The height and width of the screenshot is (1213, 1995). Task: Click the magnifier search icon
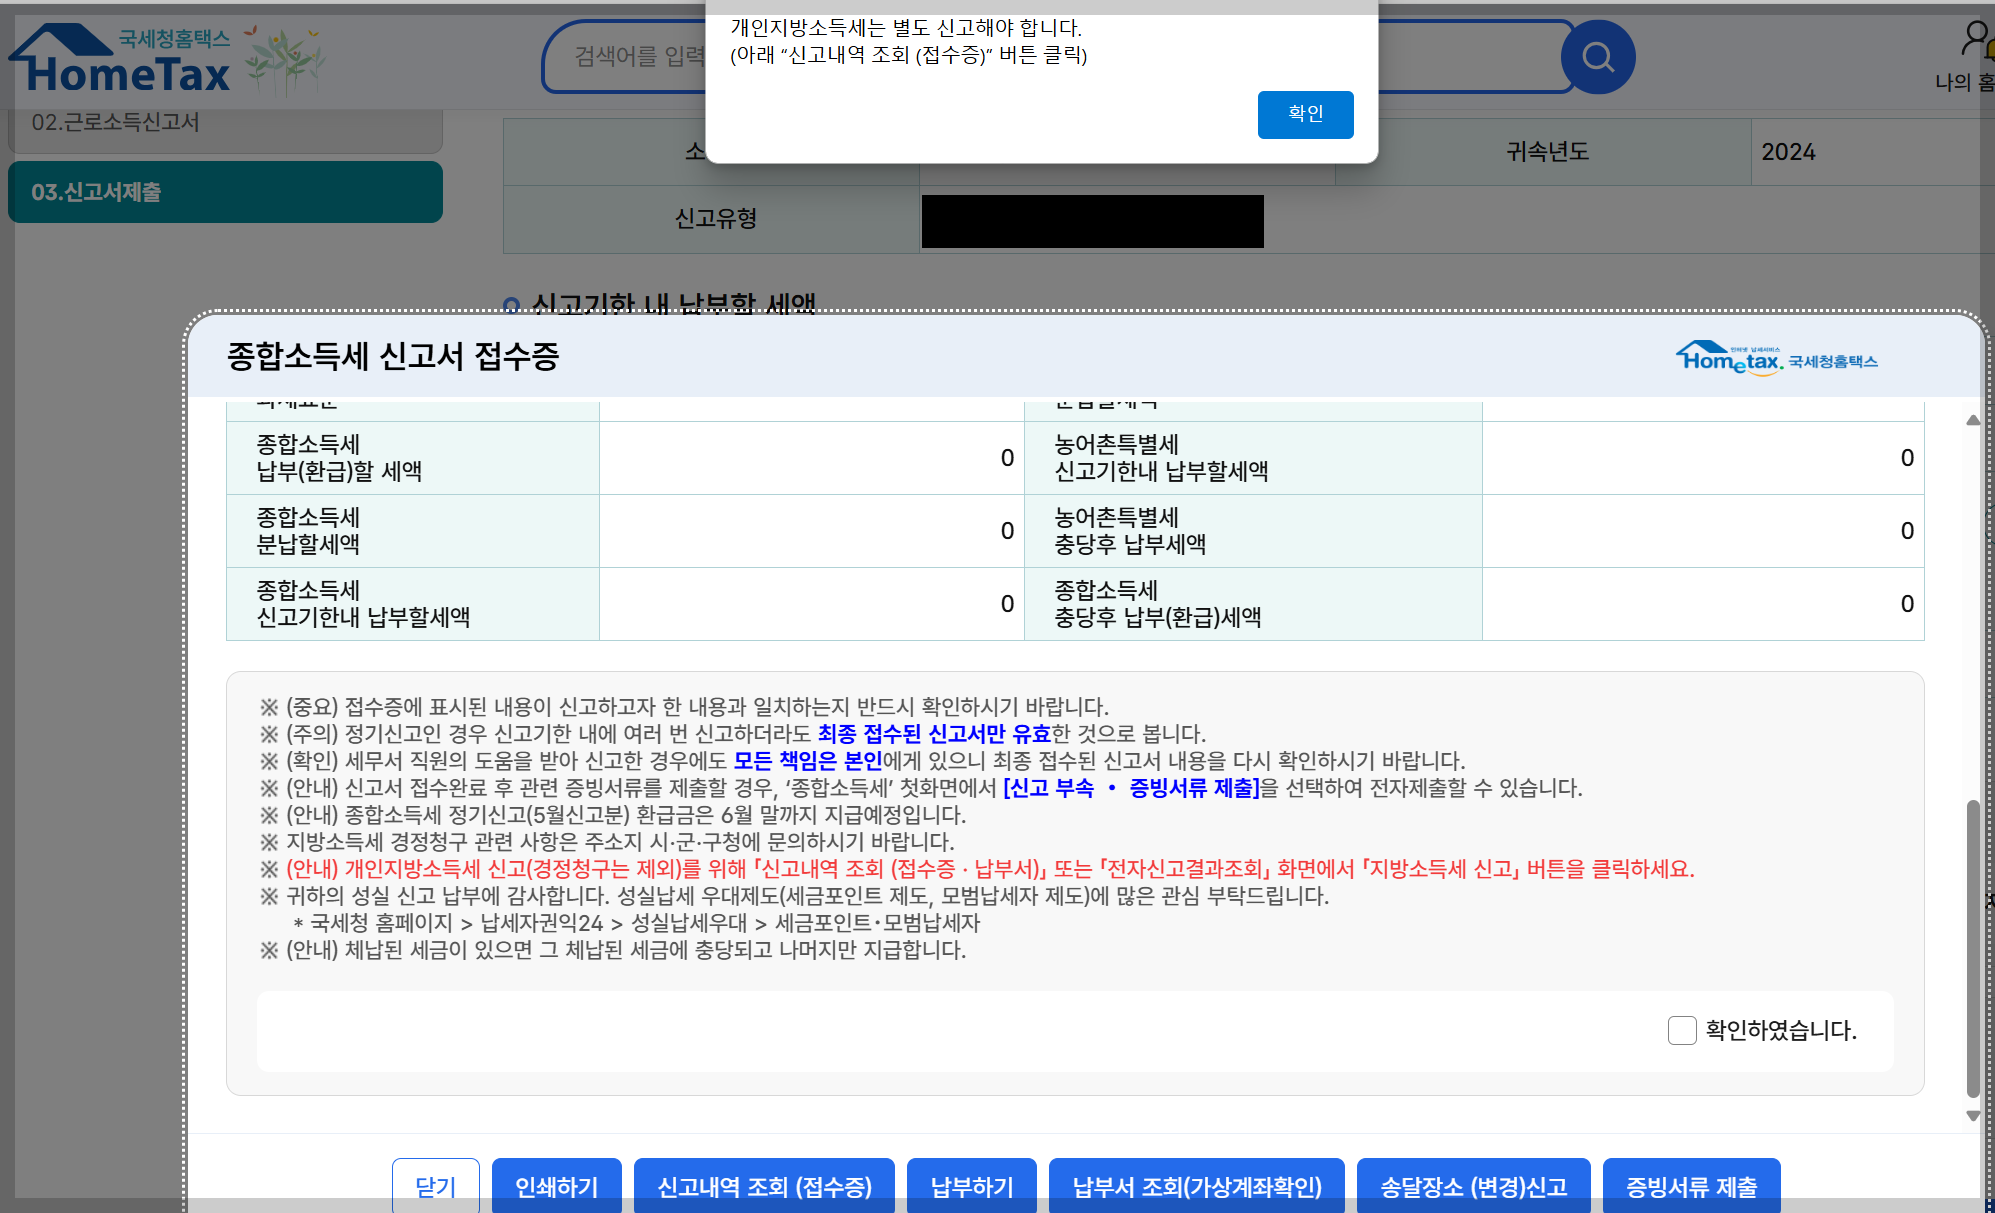1597,57
